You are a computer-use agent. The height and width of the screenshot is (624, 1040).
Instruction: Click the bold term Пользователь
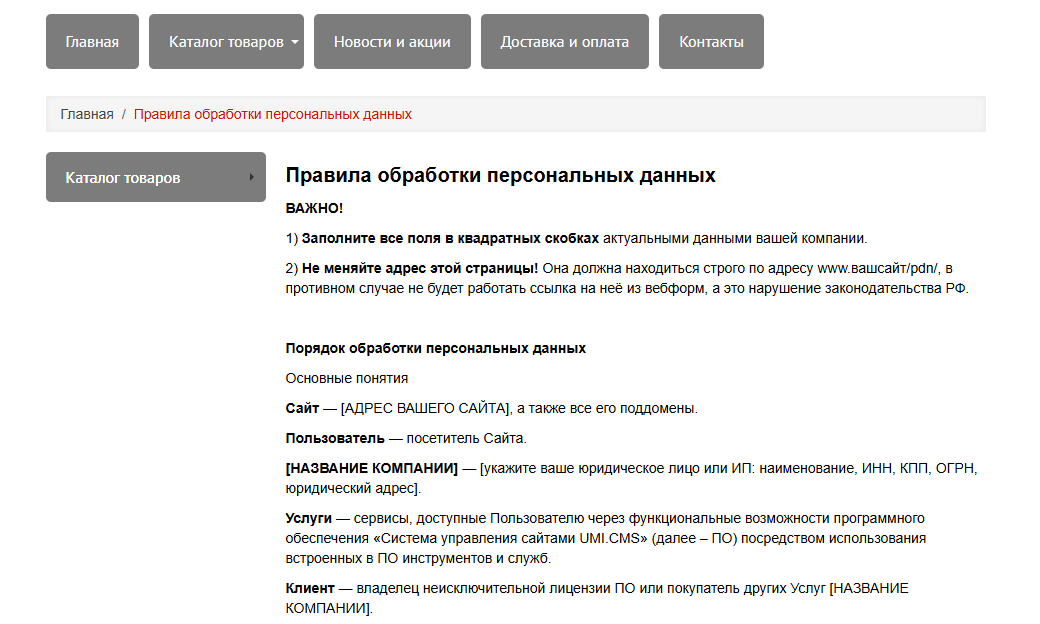click(x=335, y=438)
